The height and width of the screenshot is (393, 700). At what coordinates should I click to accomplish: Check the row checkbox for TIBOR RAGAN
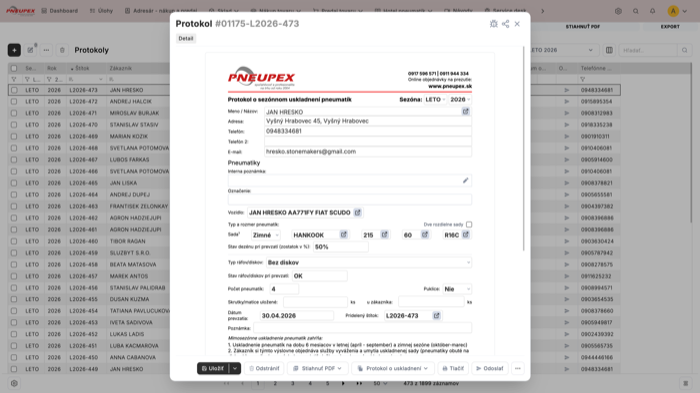(14, 241)
